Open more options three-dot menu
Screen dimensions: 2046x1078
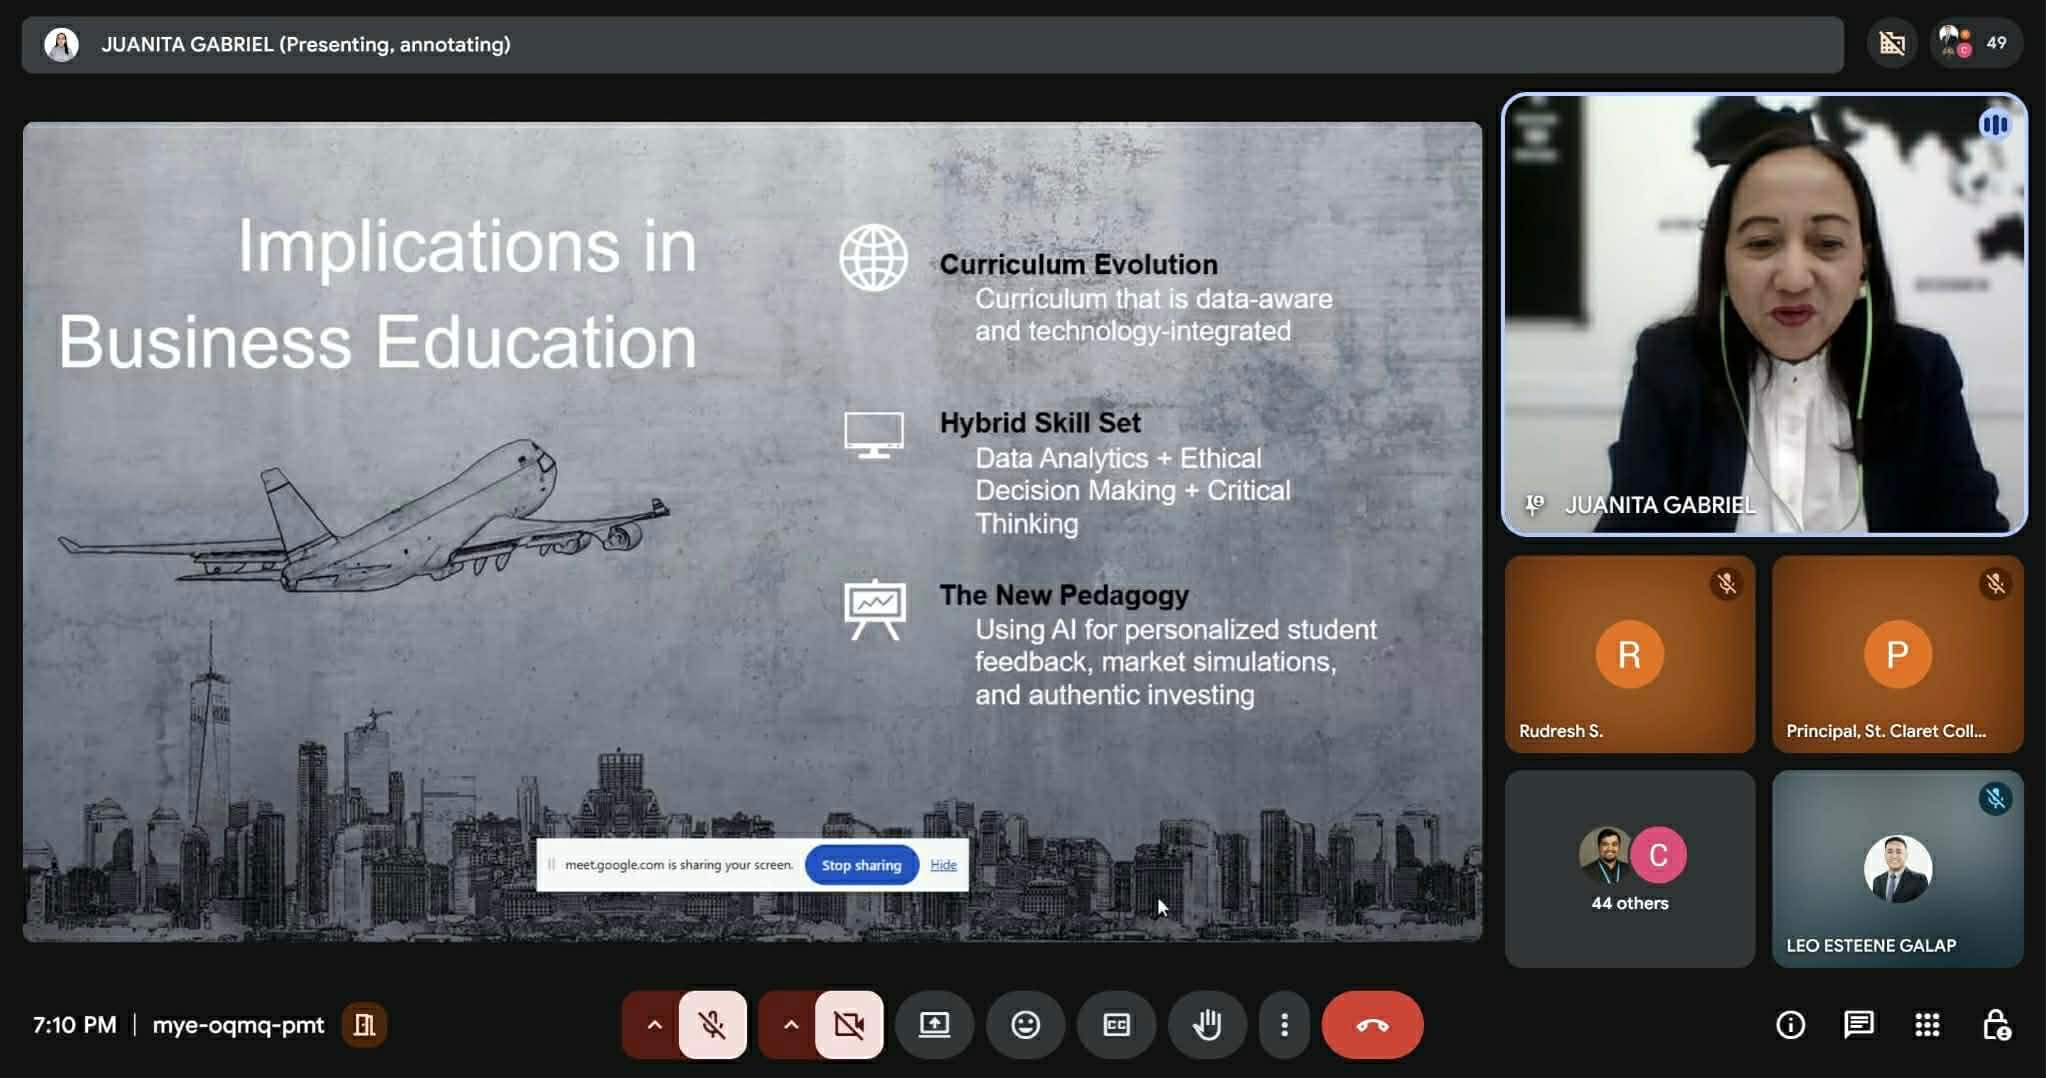point(1284,1025)
